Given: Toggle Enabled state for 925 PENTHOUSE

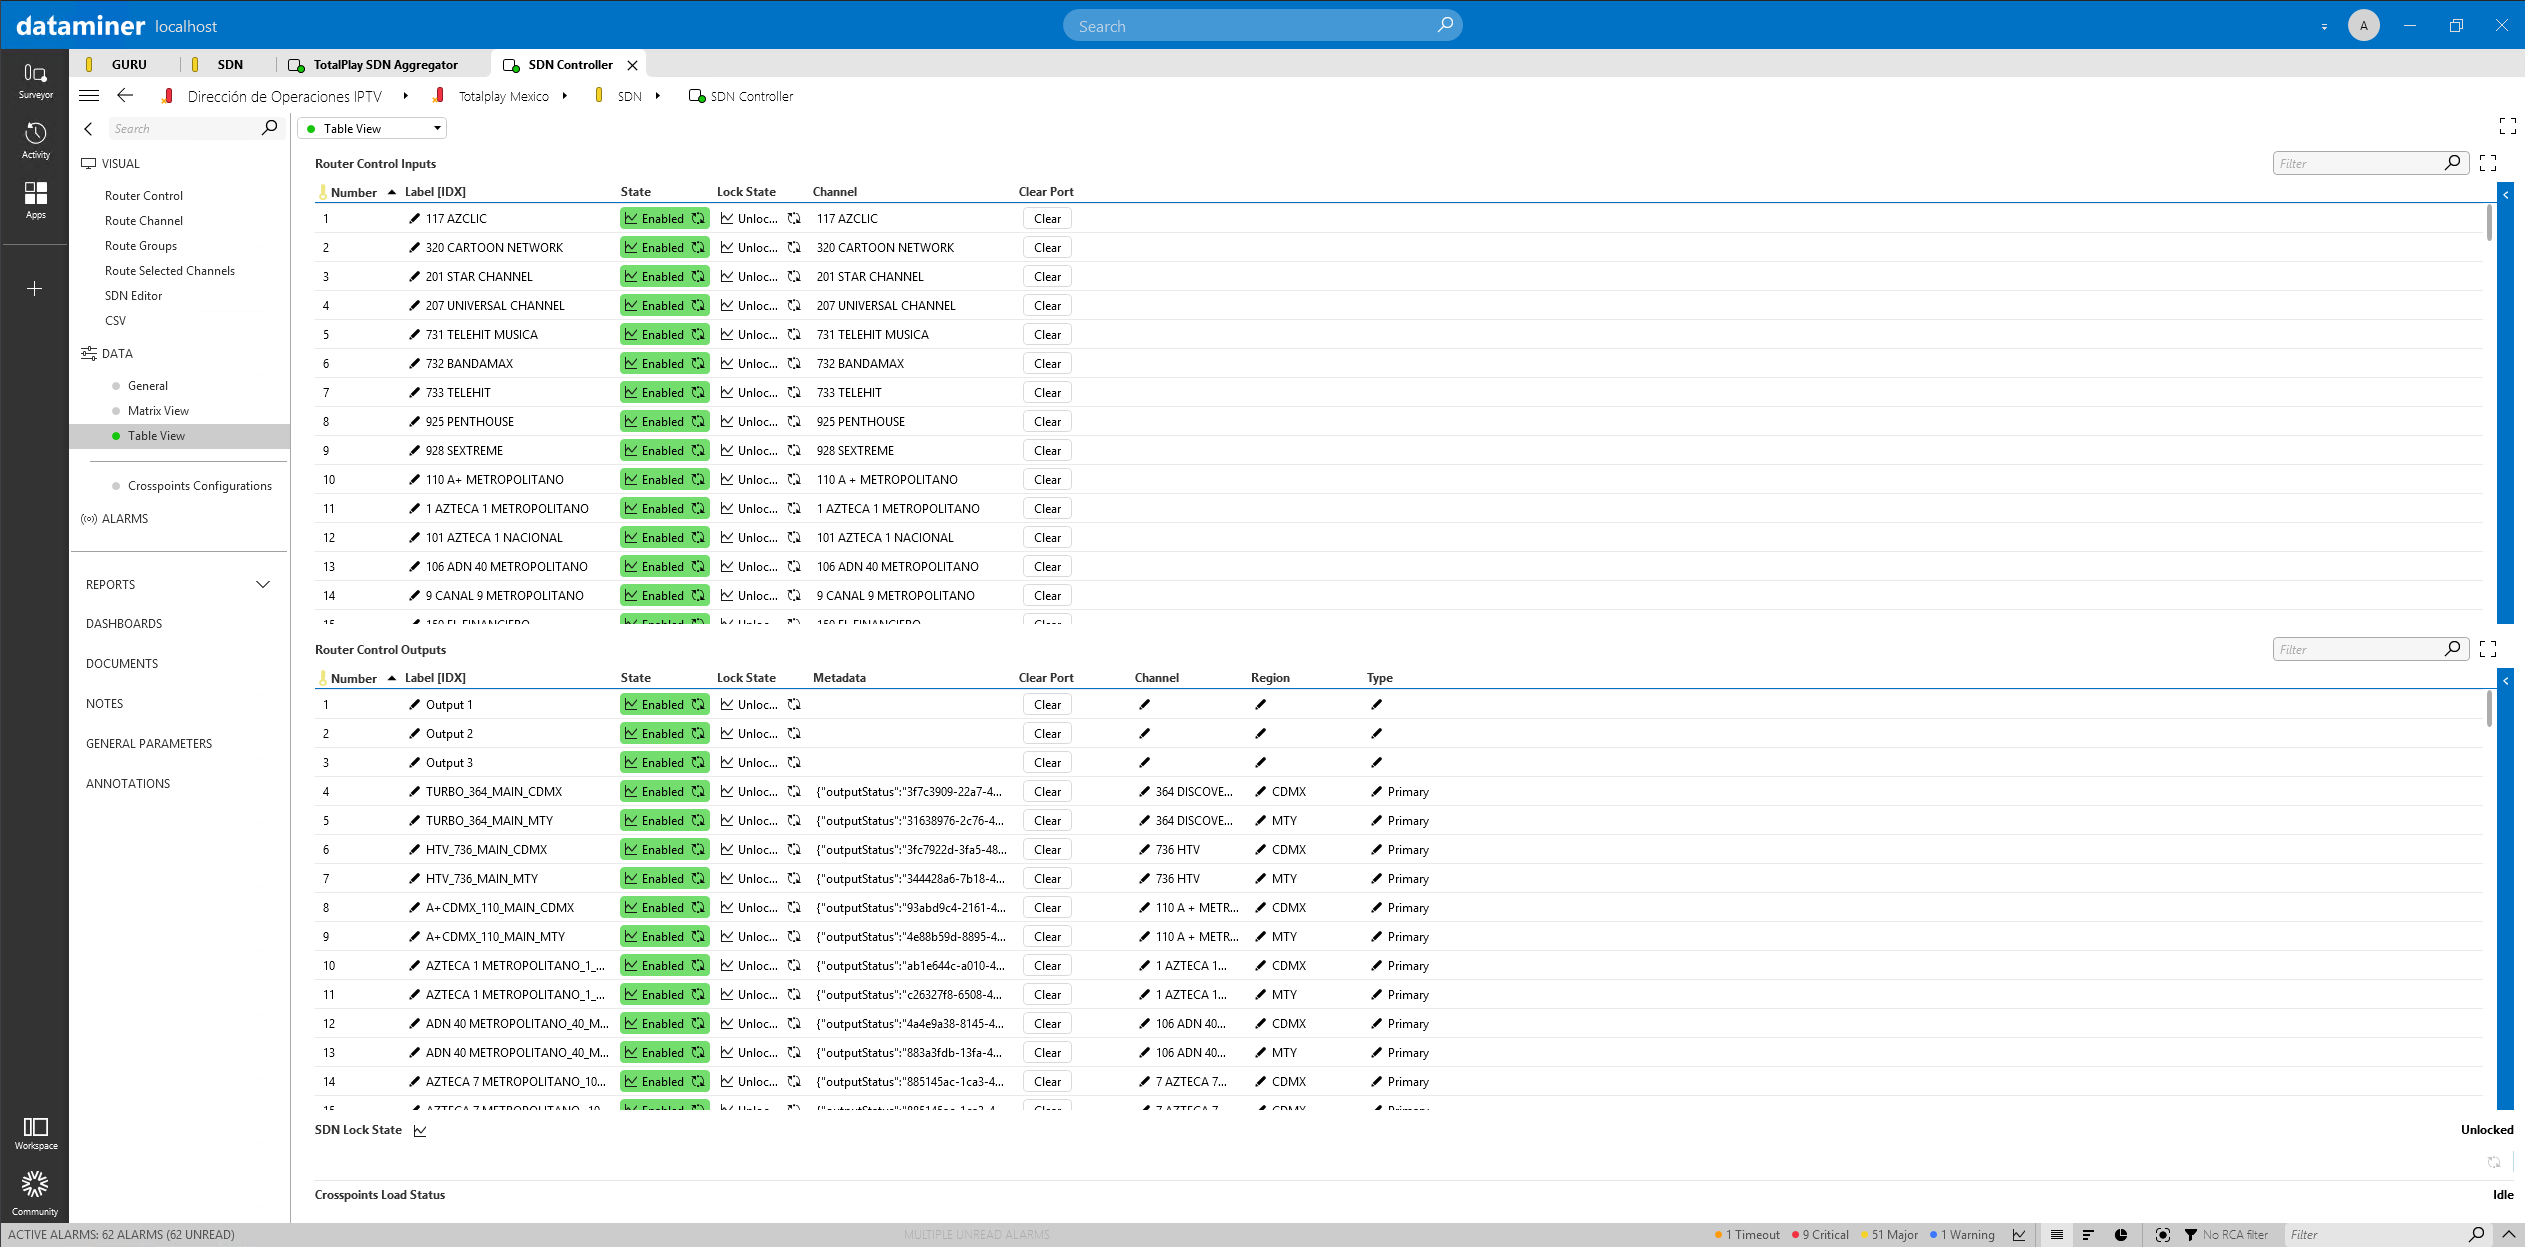Looking at the screenshot, I should 664,421.
